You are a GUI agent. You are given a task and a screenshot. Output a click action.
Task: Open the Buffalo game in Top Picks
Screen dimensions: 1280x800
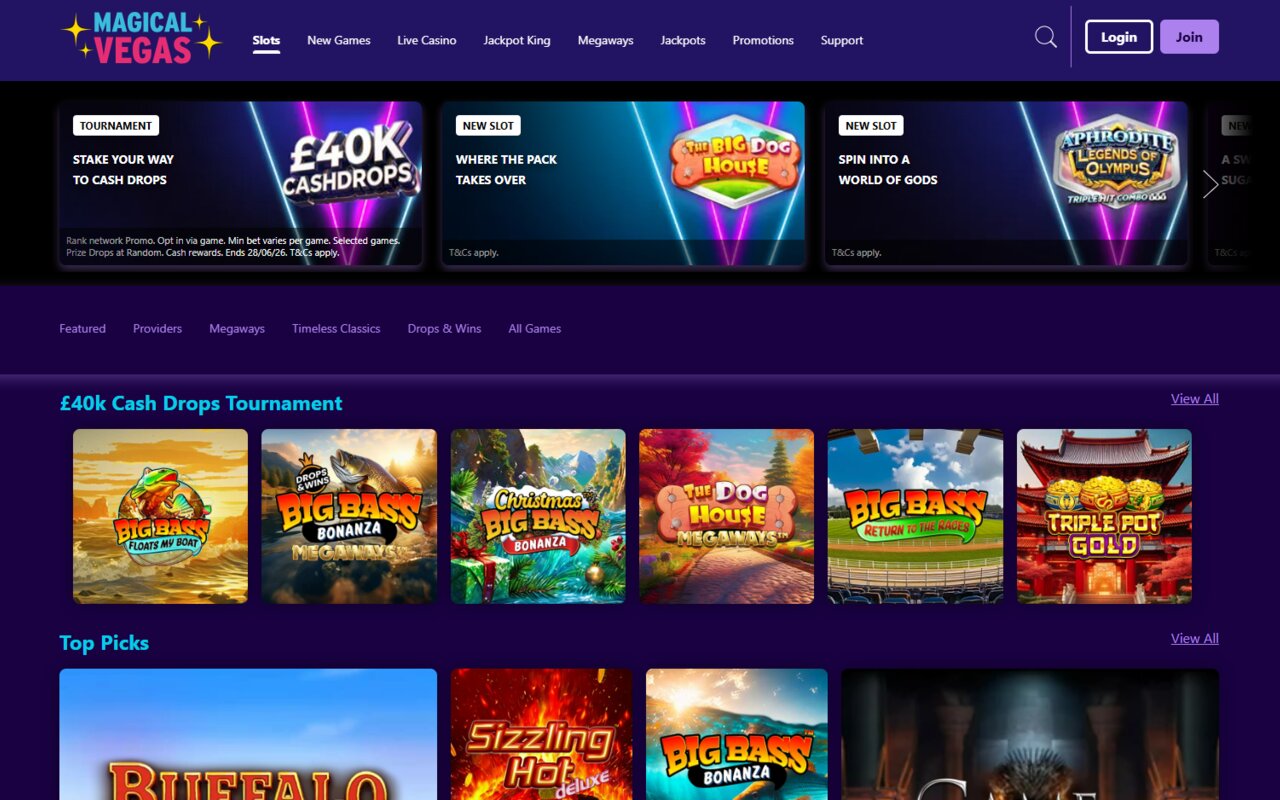pyautogui.click(x=248, y=734)
